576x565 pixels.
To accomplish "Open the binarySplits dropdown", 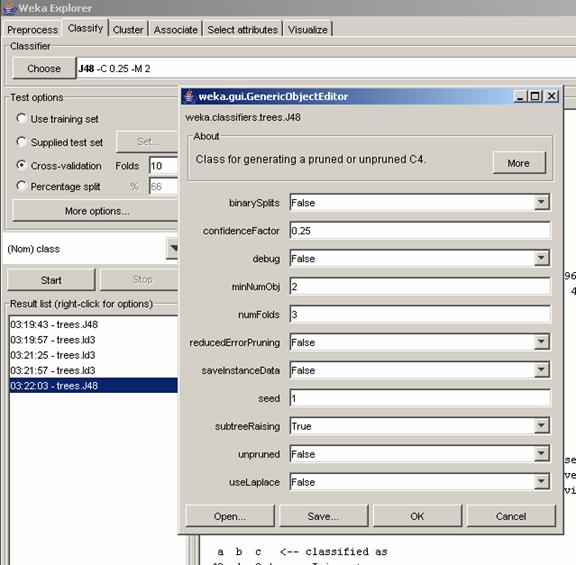I will tap(541, 202).
